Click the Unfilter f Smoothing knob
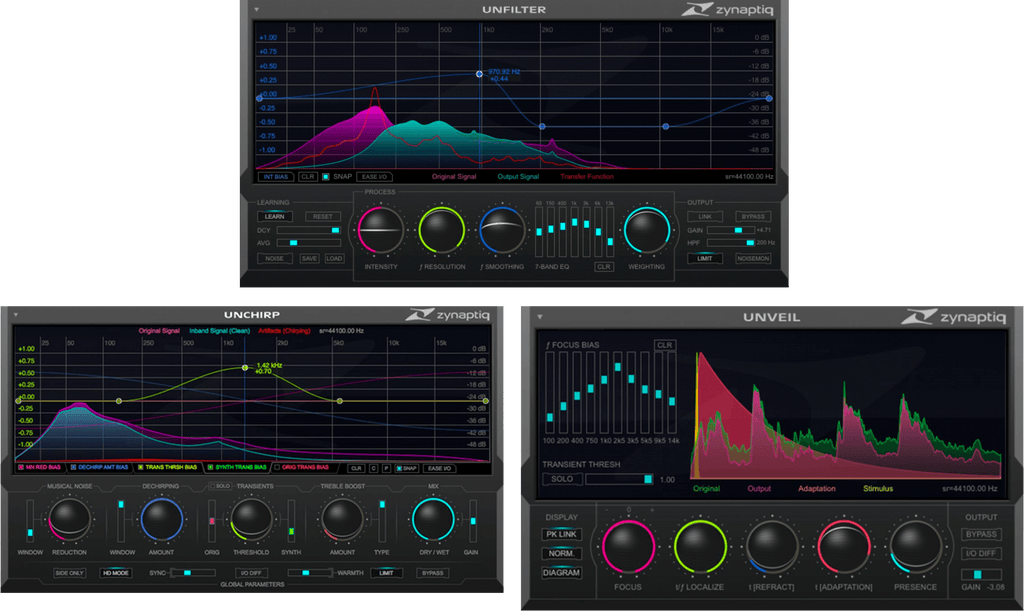This screenshot has height=612, width=1024. pyautogui.click(x=502, y=230)
